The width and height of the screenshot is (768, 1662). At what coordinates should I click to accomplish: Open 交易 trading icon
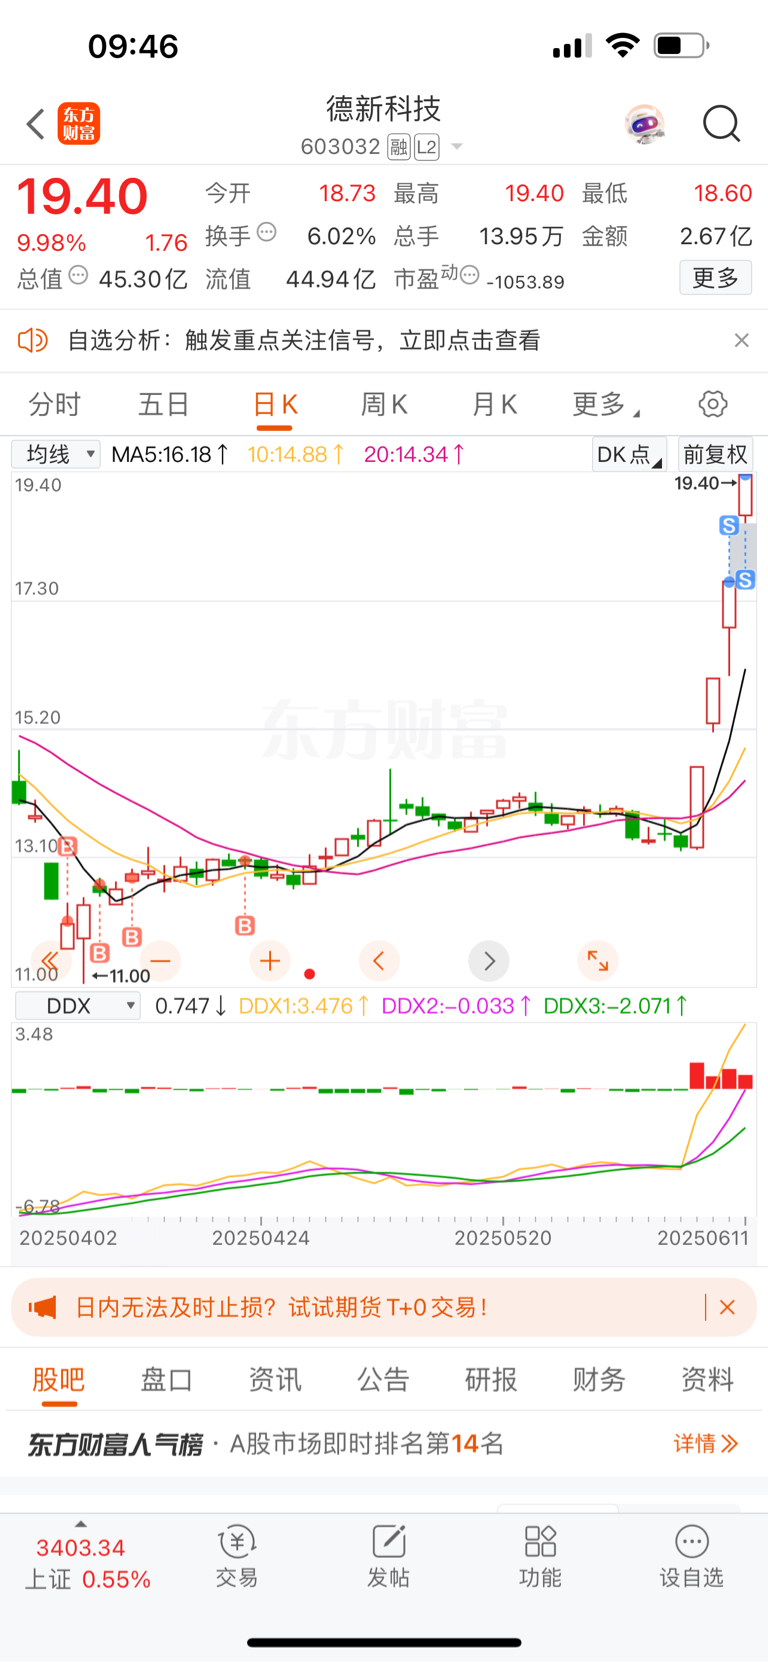(x=237, y=1556)
